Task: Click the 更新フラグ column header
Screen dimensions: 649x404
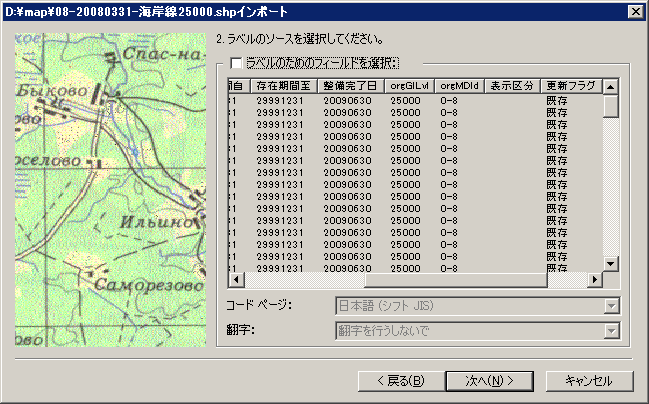Action: pyautogui.click(x=572, y=86)
